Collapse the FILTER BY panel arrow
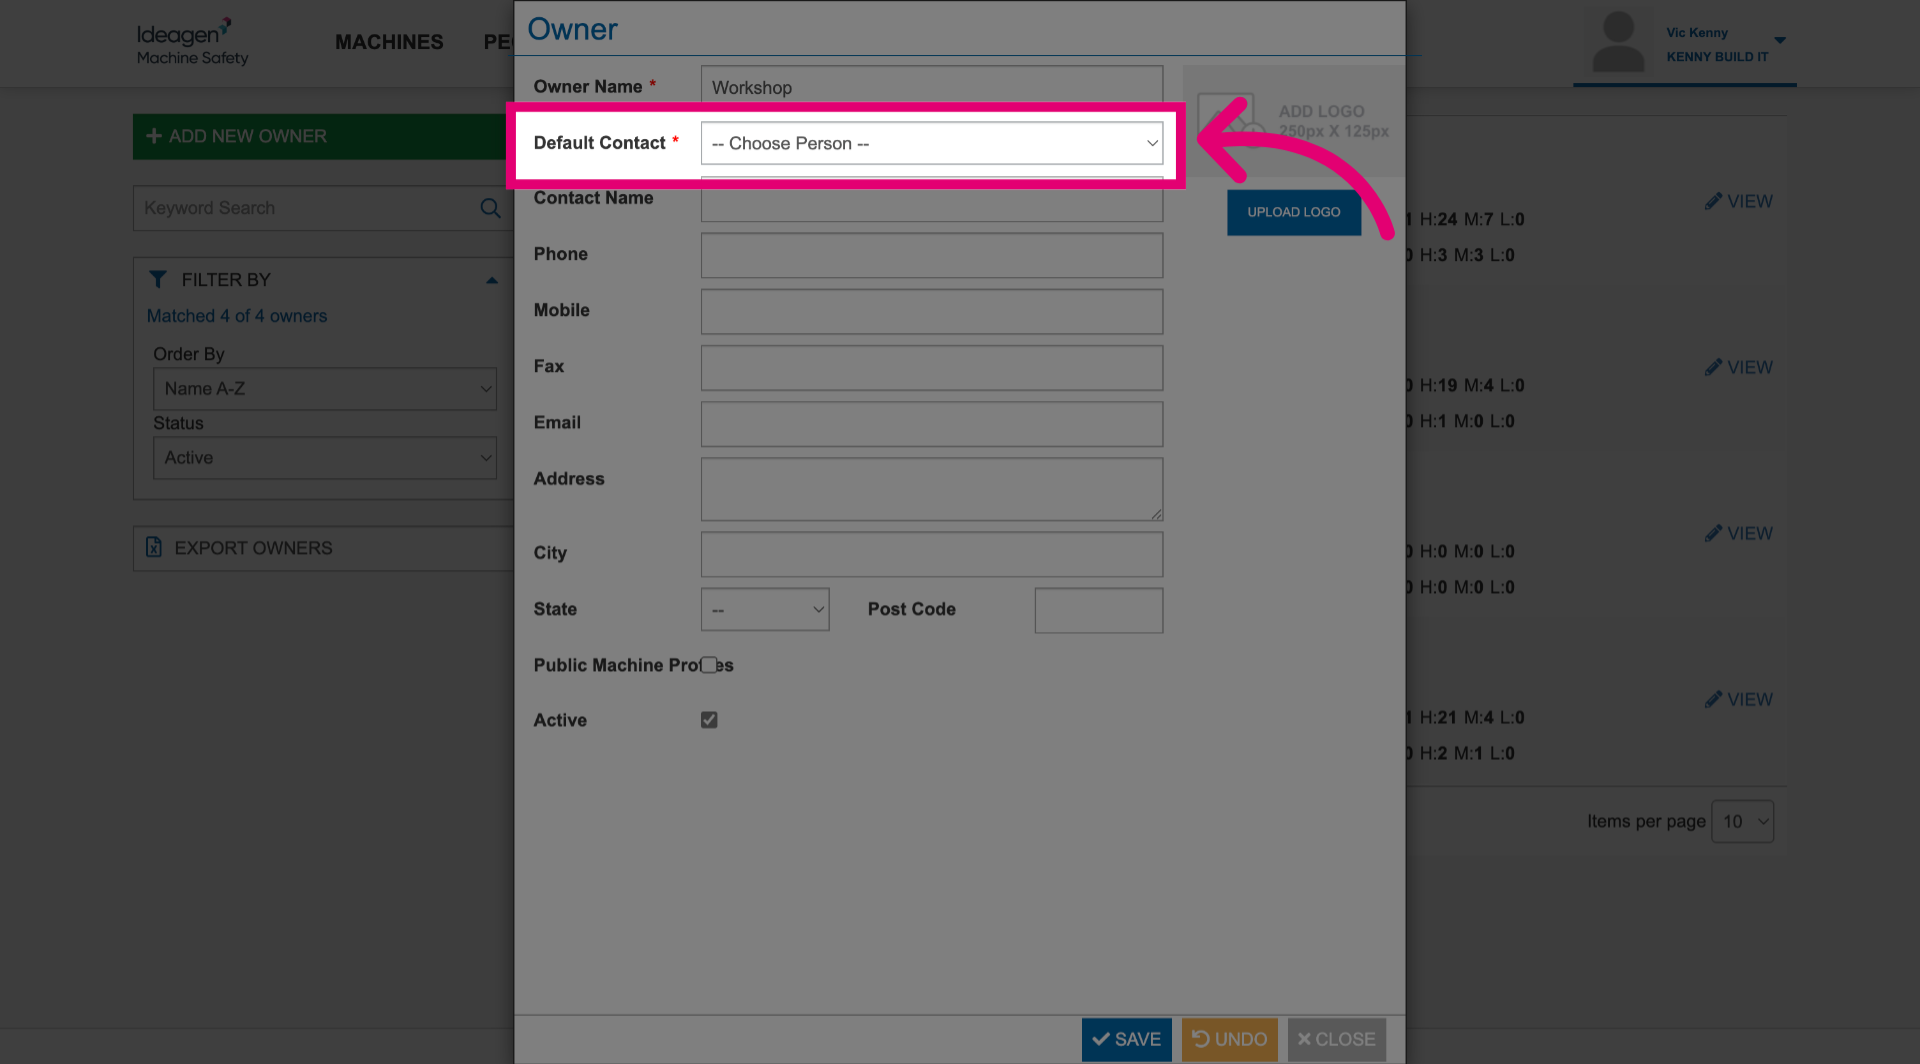 pos(492,280)
